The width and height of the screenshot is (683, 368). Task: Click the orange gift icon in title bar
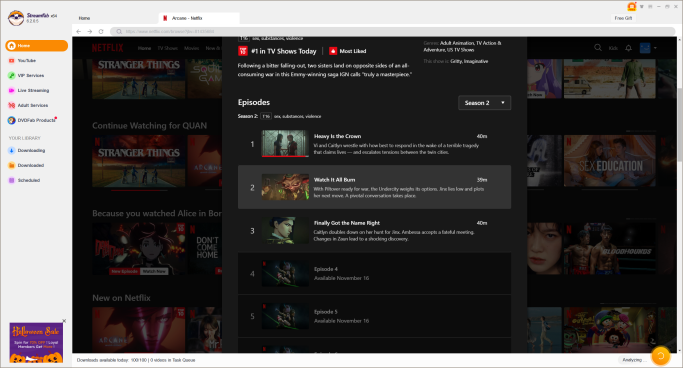coord(631,6)
